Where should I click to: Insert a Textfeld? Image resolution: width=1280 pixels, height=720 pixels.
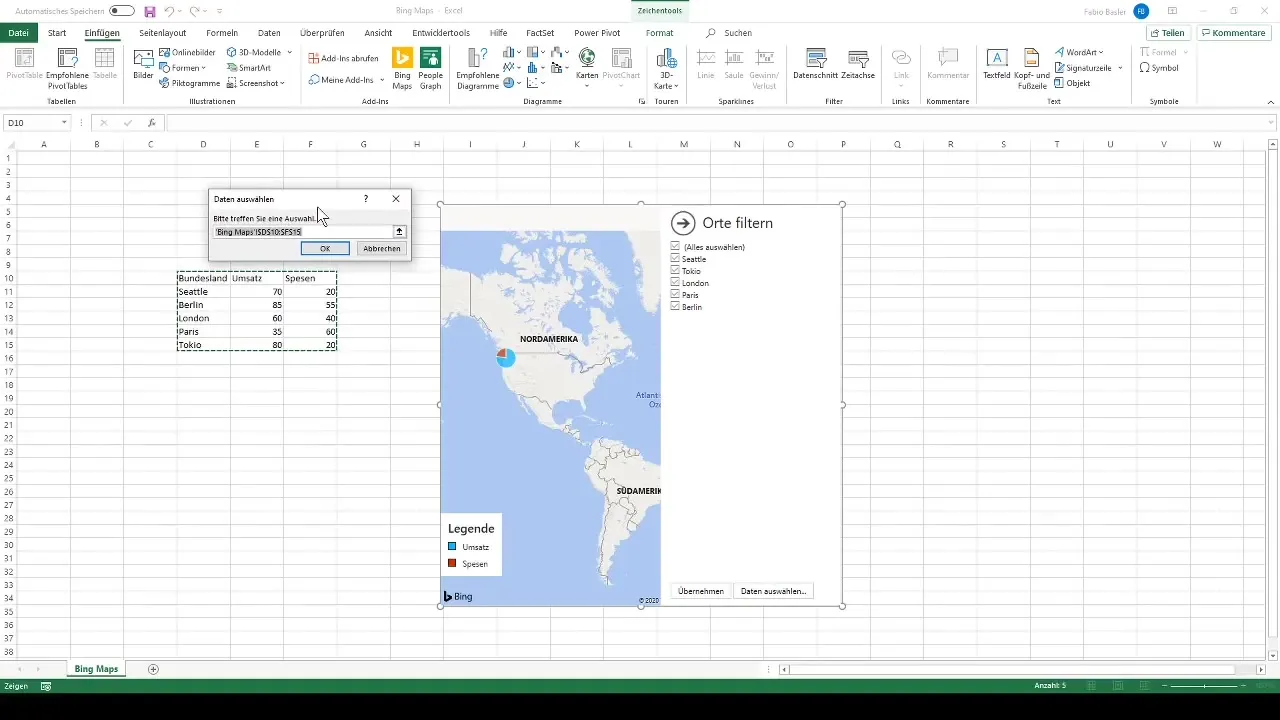point(996,63)
